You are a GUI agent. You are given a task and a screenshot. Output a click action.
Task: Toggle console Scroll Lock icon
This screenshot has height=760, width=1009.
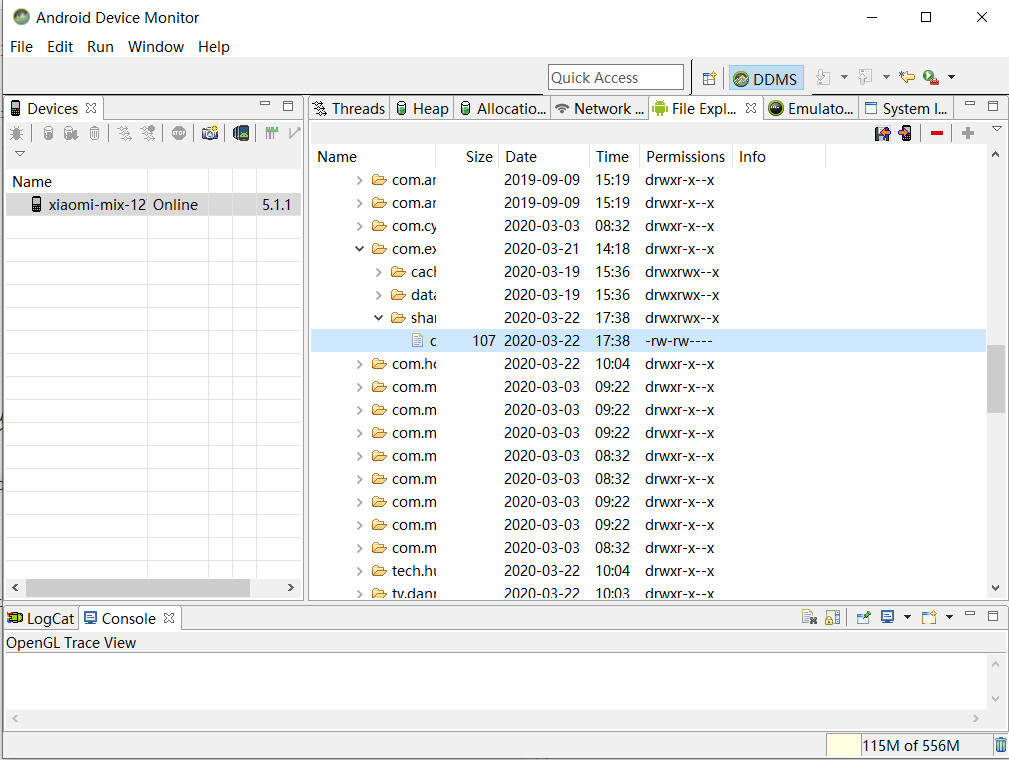click(833, 617)
